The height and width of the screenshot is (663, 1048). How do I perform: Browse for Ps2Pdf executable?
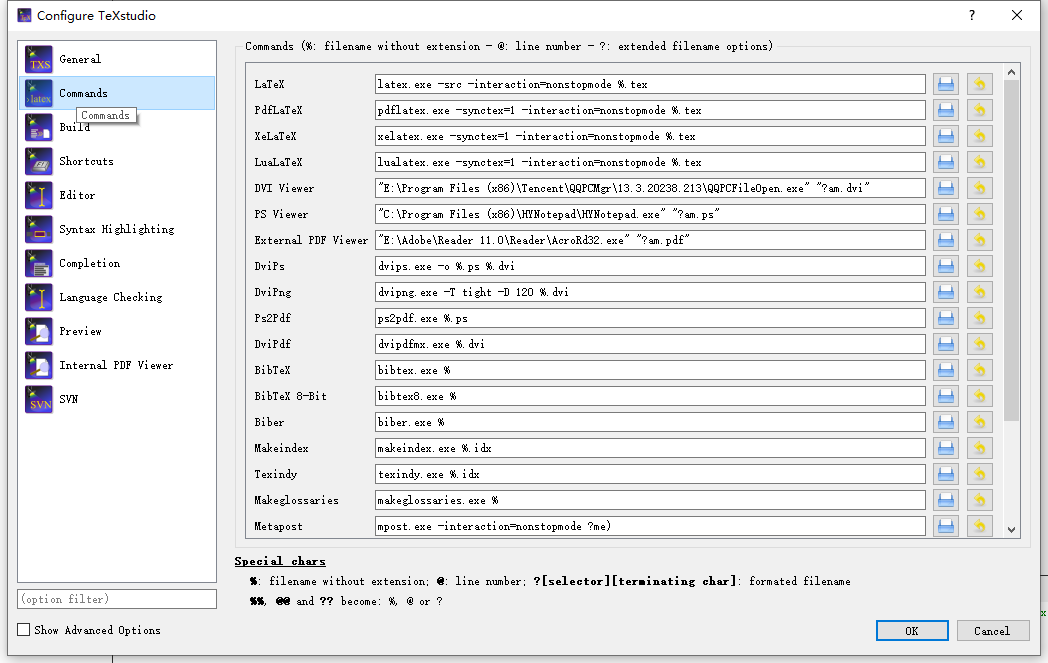(x=946, y=318)
